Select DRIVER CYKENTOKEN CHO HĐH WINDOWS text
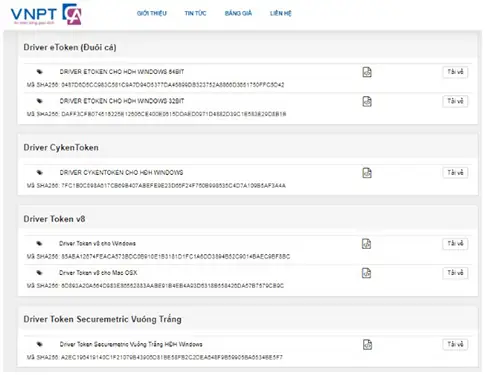This screenshot has width=485, height=375. coord(121,172)
